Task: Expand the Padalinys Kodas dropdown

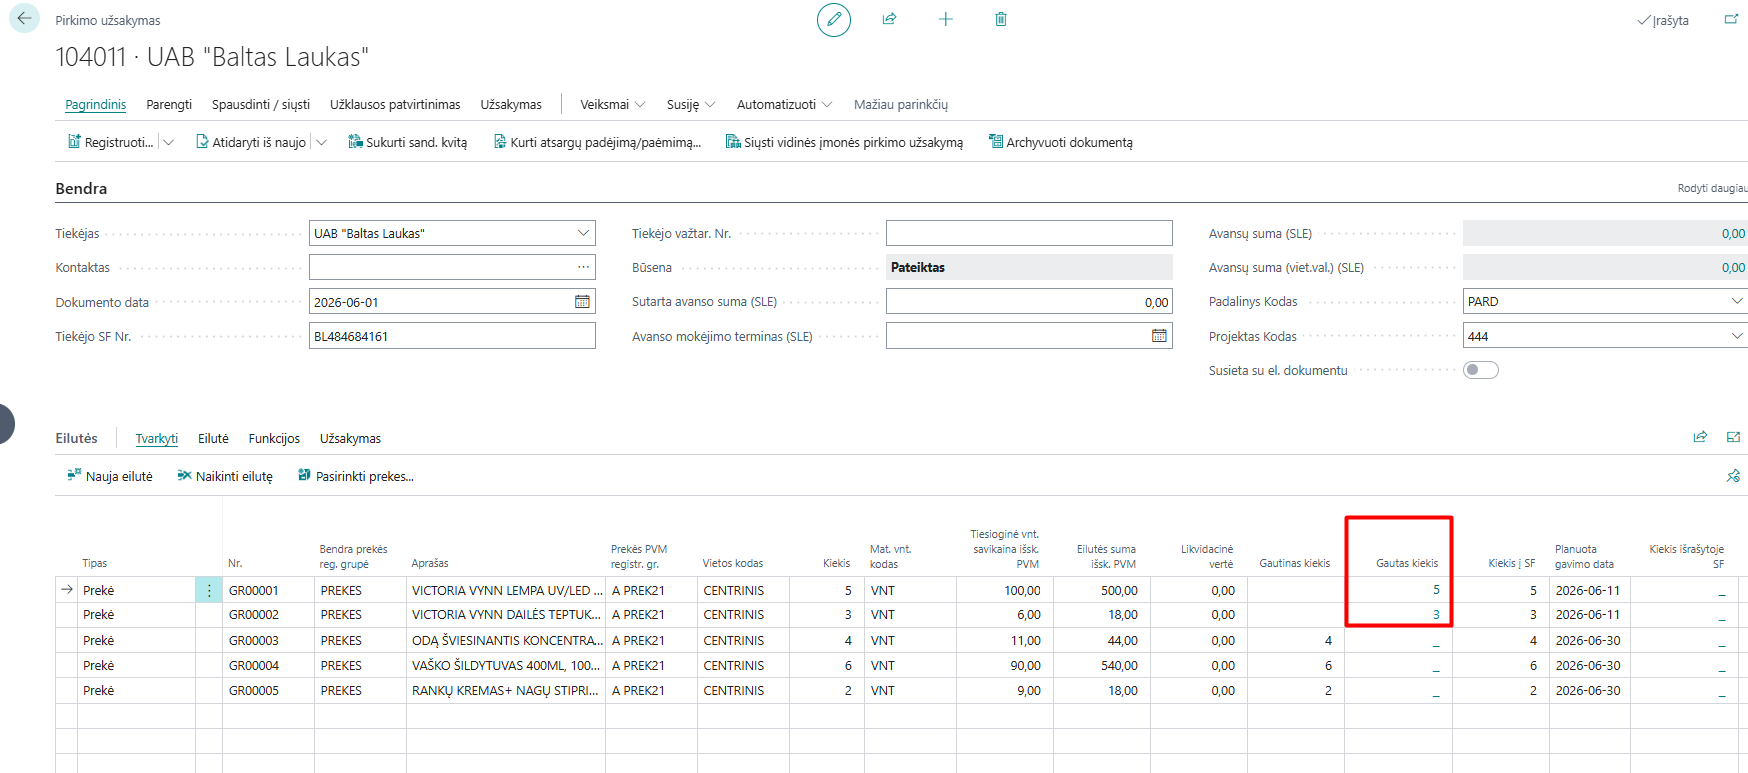Action: pos(1737,301)
